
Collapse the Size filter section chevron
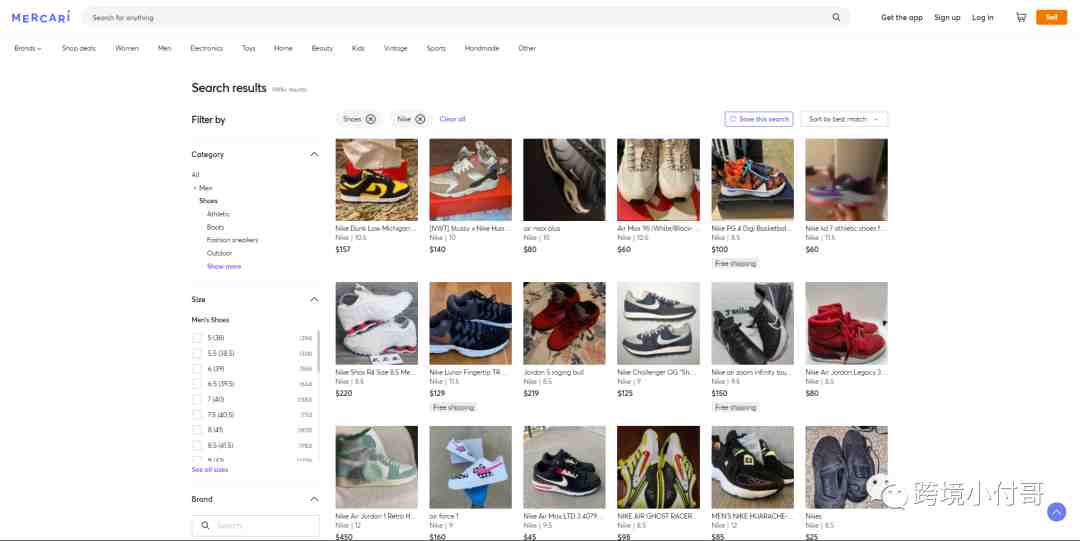tap(314, 299)
